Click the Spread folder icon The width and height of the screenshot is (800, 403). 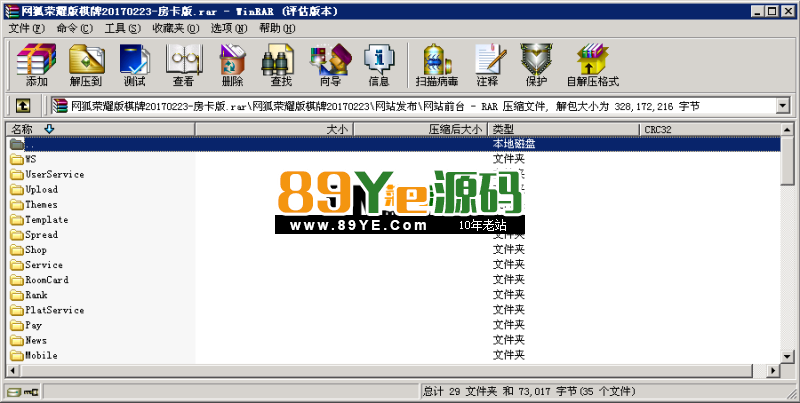(17, 235)
